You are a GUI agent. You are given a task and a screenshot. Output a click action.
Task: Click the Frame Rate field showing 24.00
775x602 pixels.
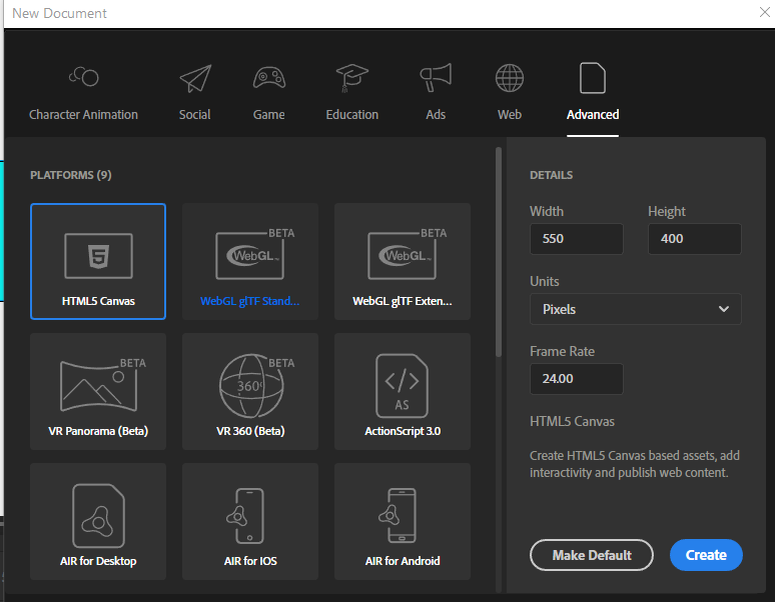(576, 379)
